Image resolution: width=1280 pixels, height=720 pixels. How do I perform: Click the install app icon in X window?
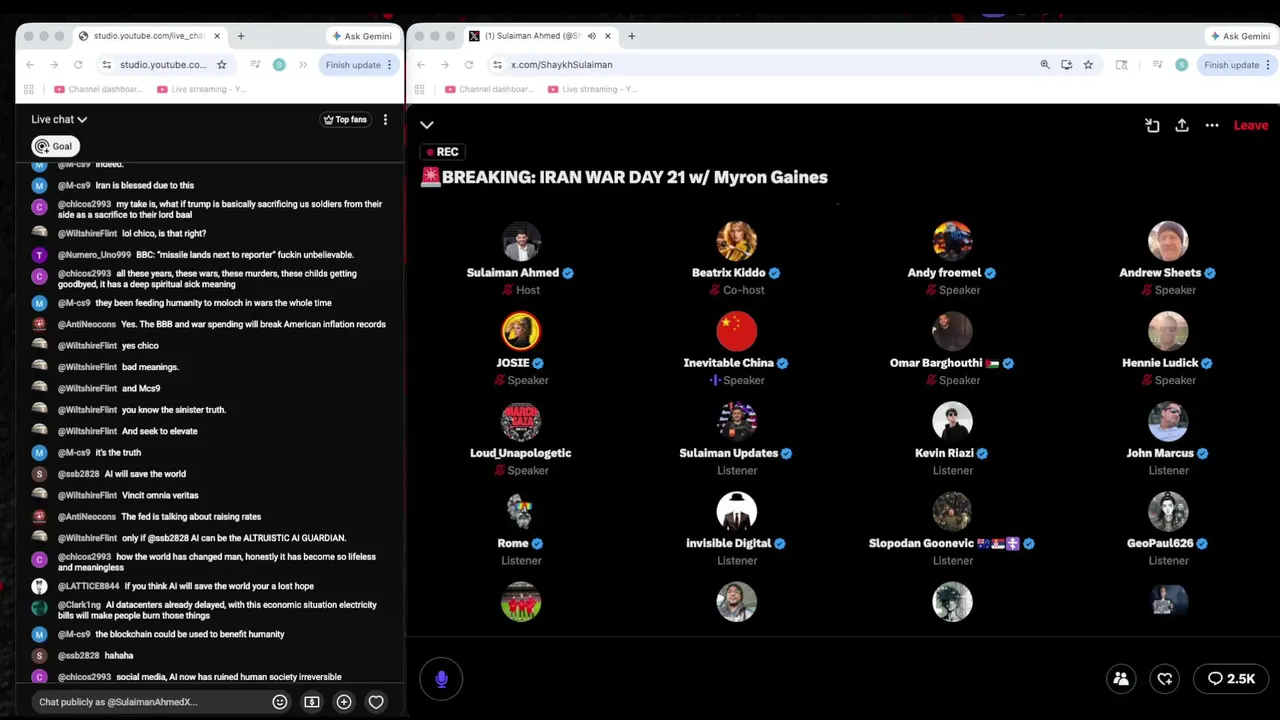[x=1067, y=65]
